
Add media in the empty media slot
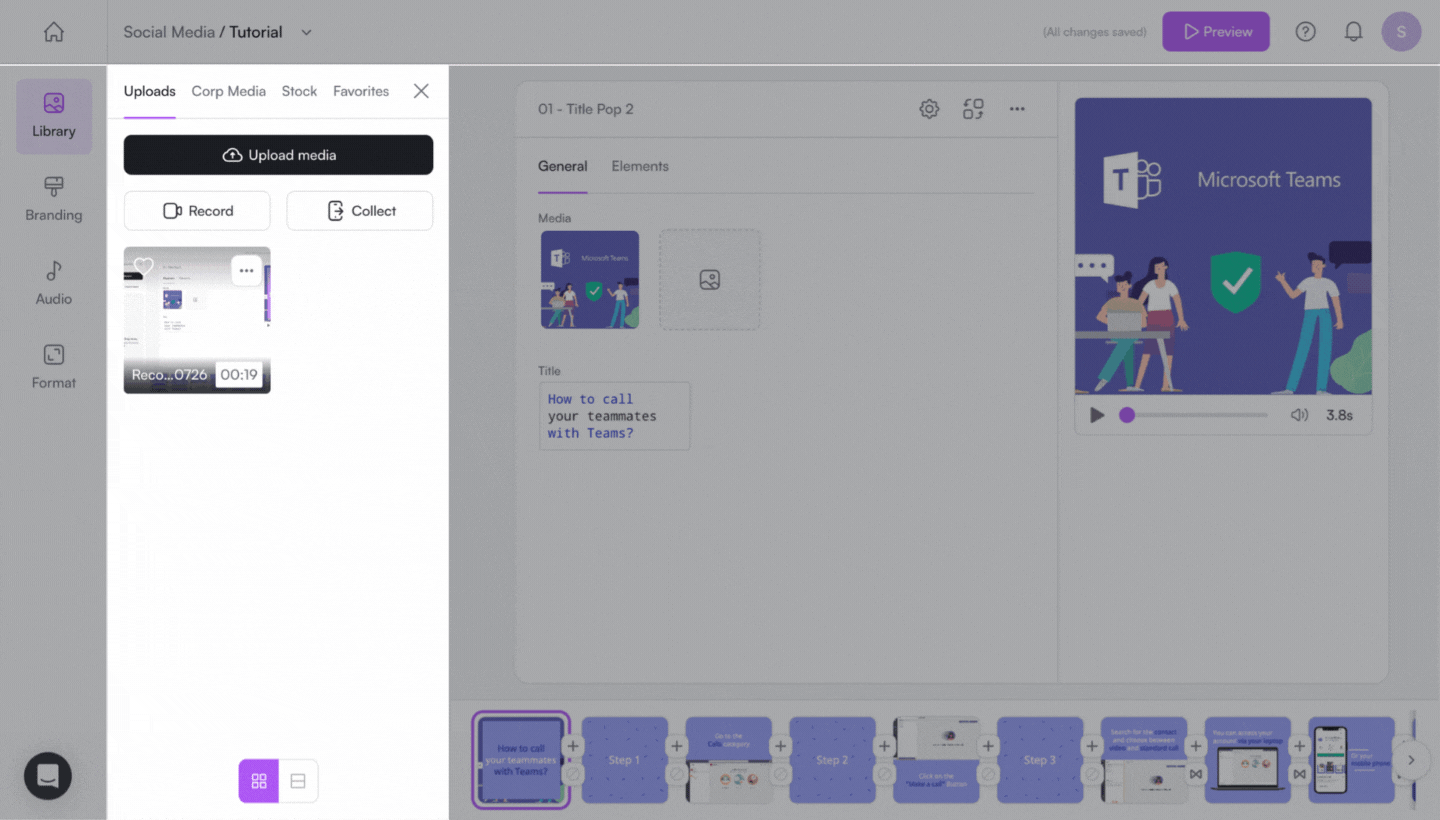click(710, 280)
